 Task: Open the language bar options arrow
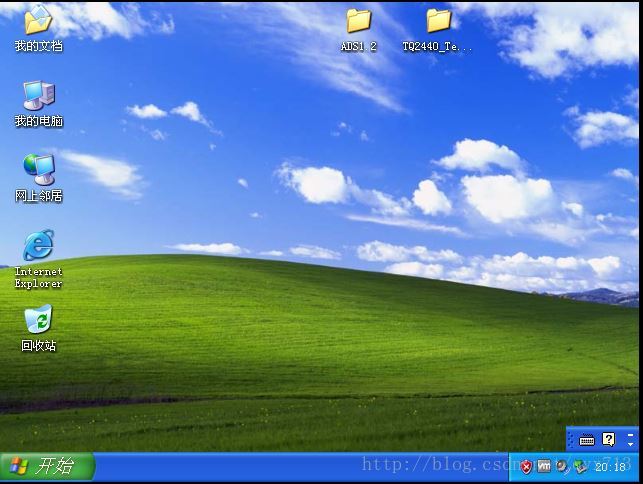click(x=630, y=445)
